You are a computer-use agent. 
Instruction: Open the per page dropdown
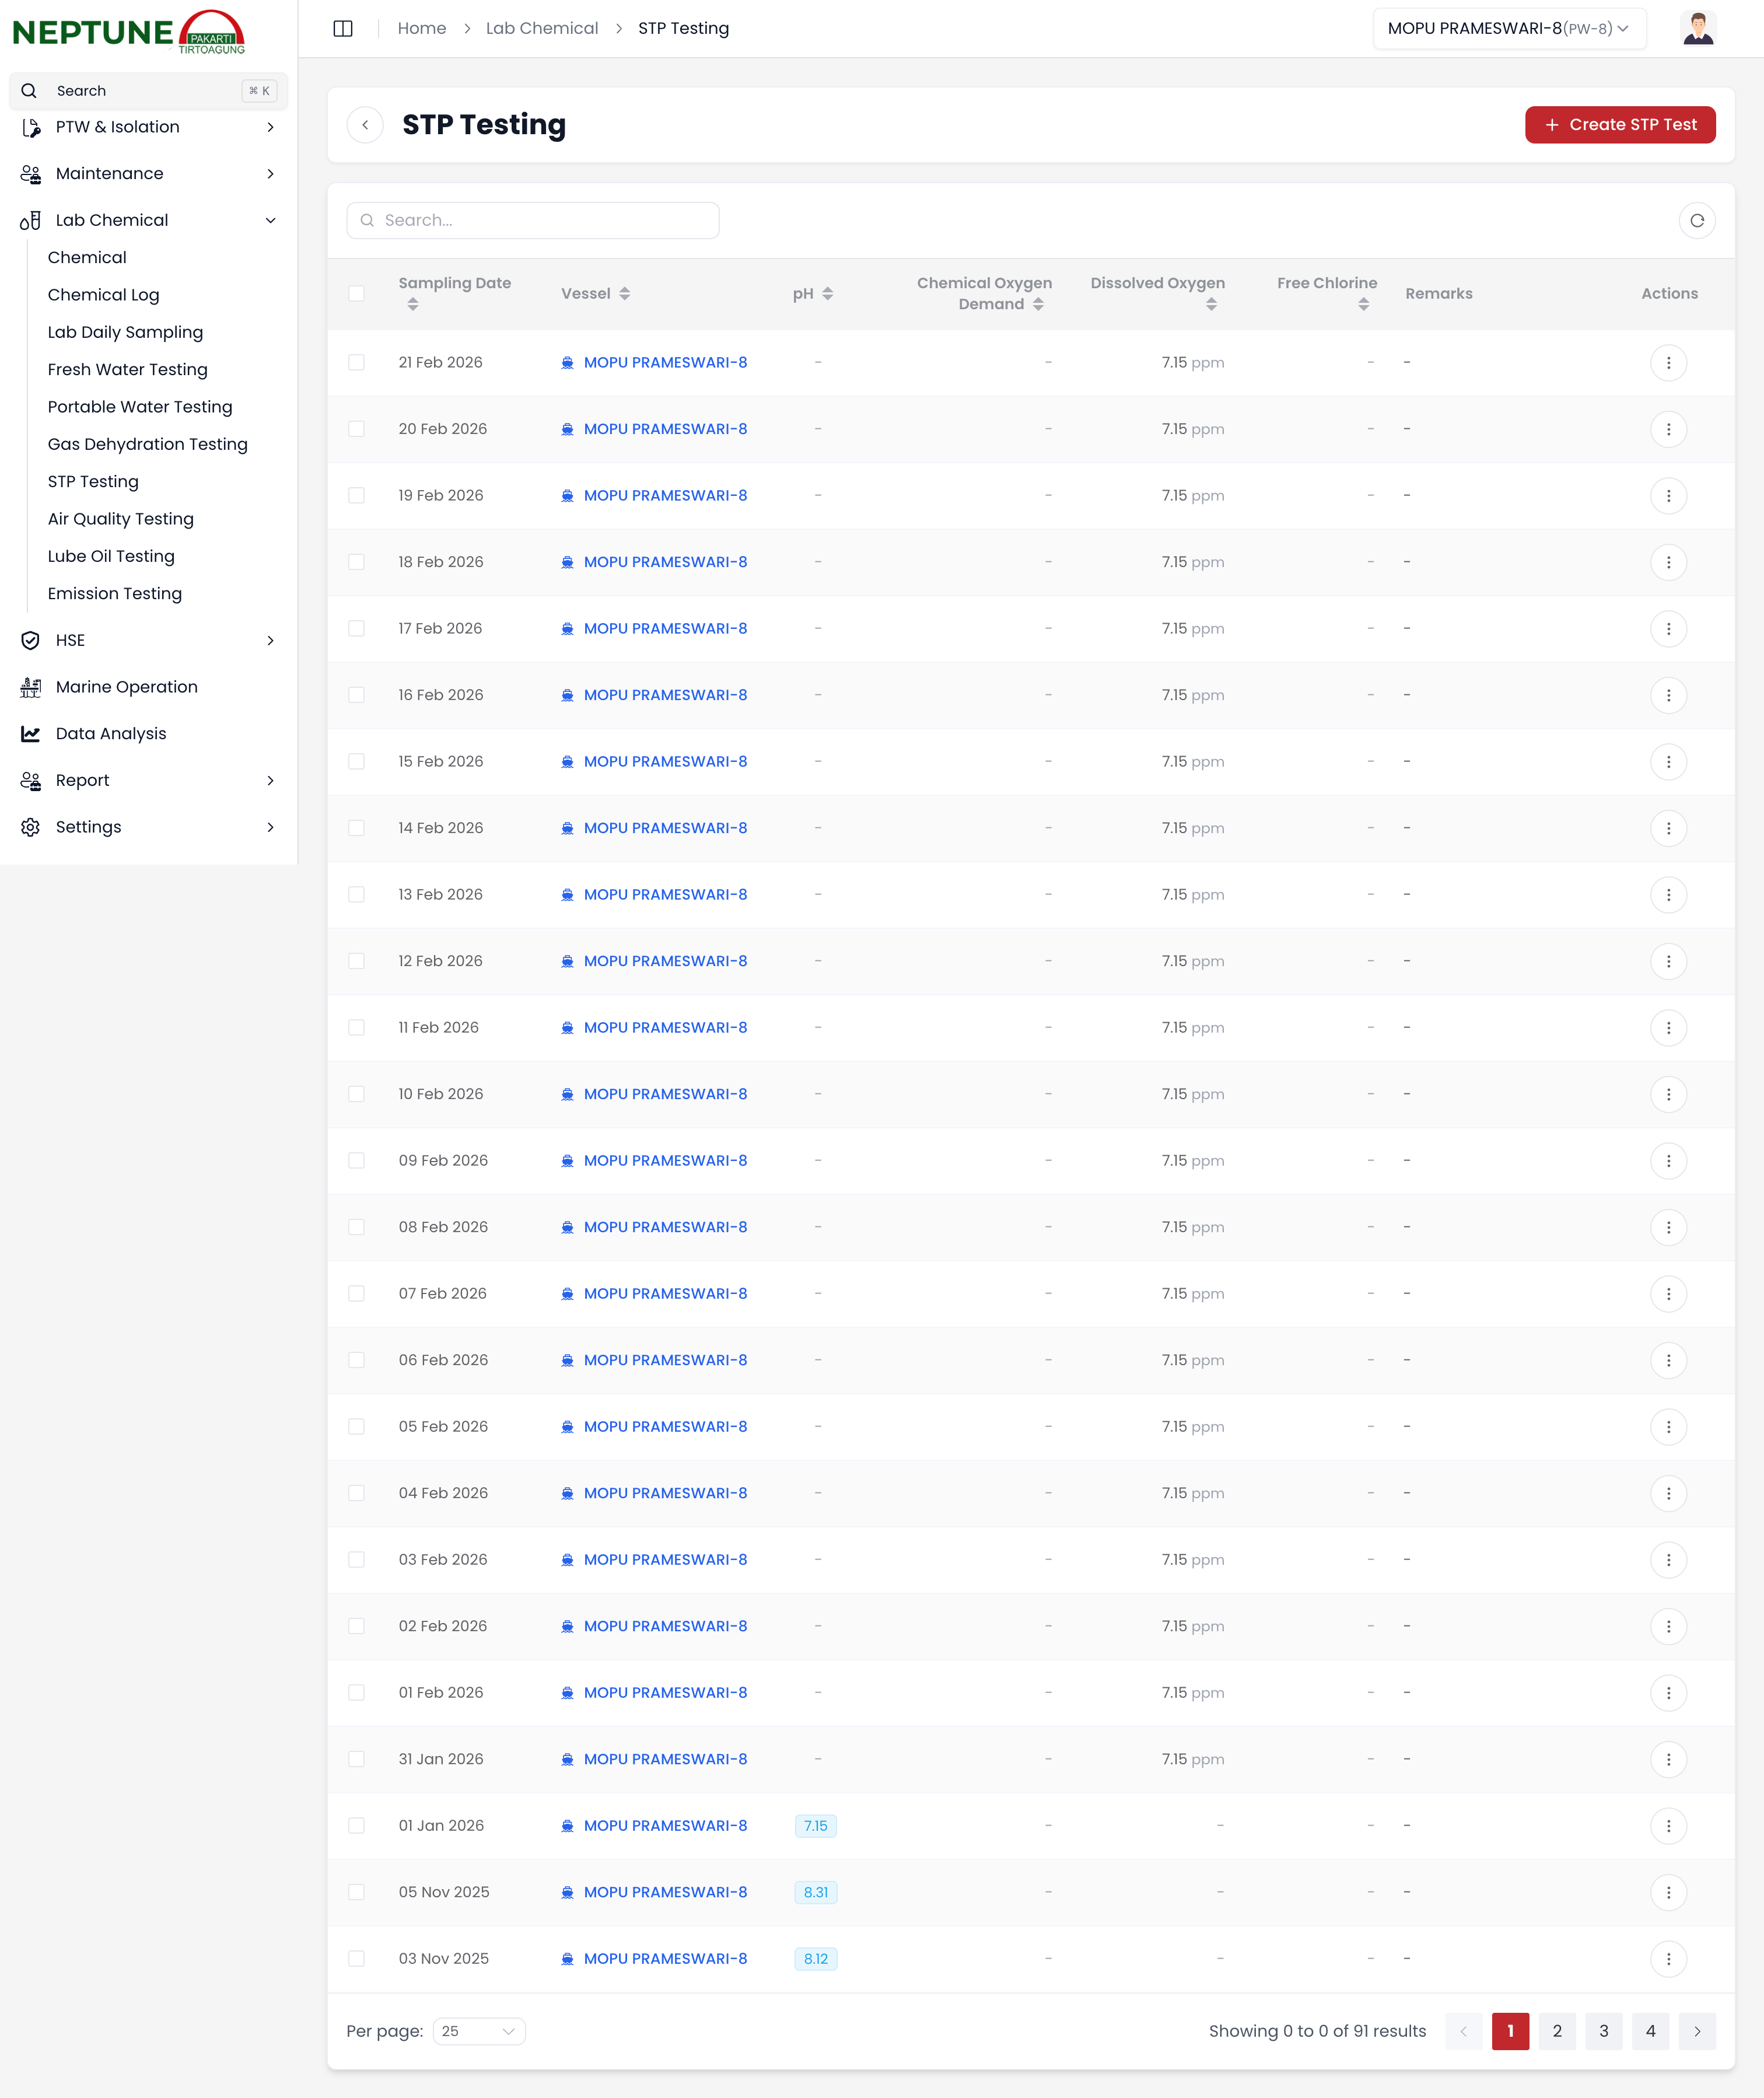[x=478, y=2031]
